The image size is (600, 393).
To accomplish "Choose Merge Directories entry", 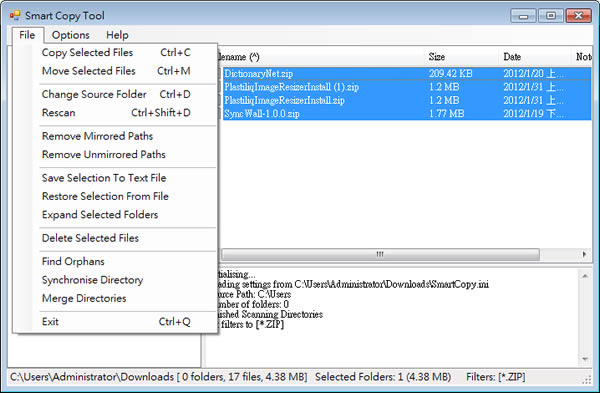I will point(116,298).
